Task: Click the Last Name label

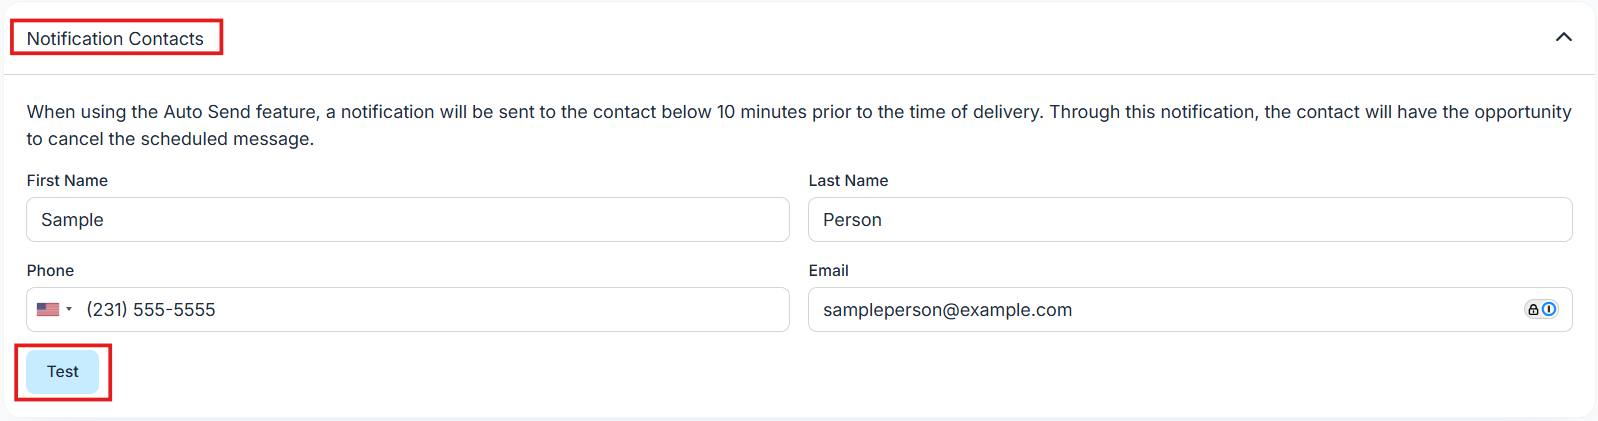Action: pos(848,181)
